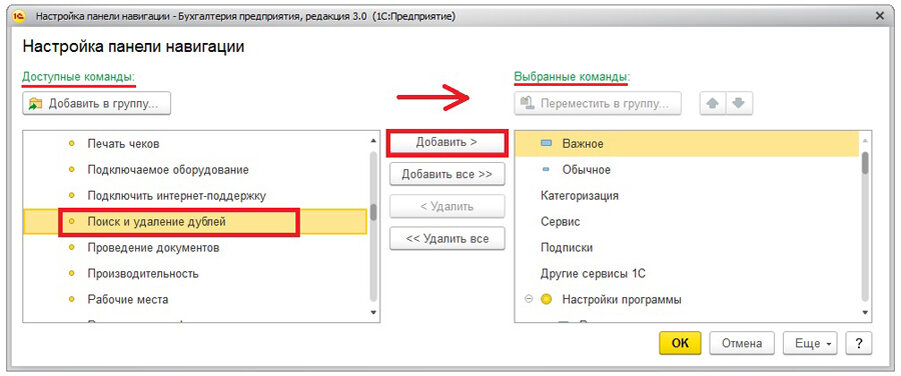Select Настройки программы group
901x376 pixels.
point(687,300)
